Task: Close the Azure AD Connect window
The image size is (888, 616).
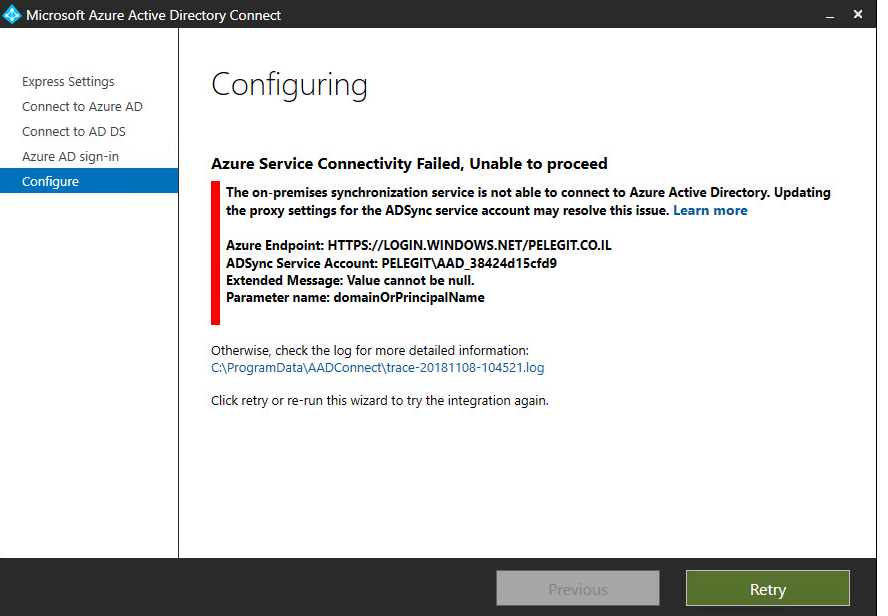Action: point(858,14)
